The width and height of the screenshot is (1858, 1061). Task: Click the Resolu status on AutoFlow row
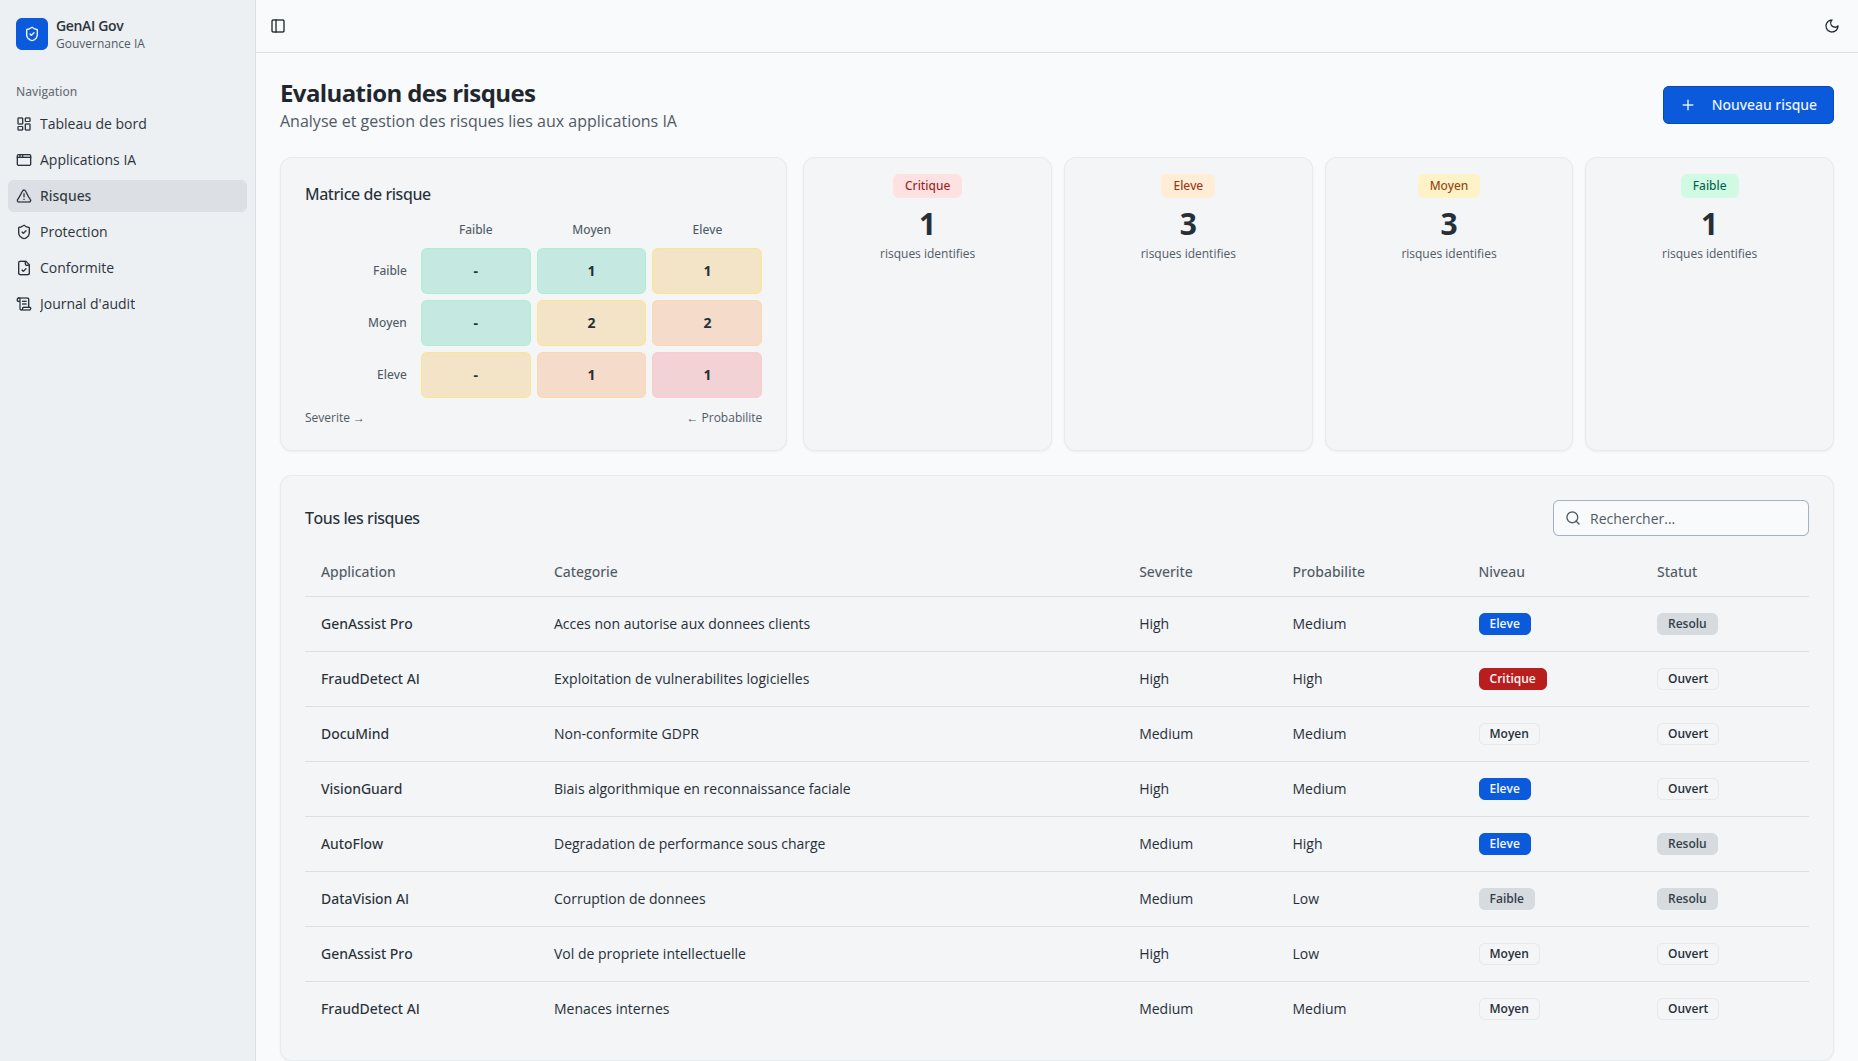coord(1687,844)
